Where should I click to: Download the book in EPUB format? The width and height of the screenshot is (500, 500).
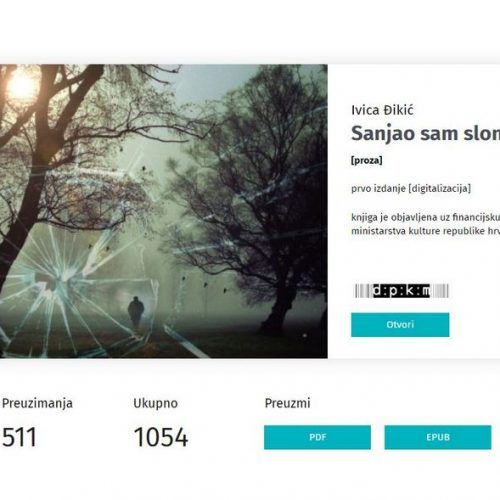click(438, 437)
